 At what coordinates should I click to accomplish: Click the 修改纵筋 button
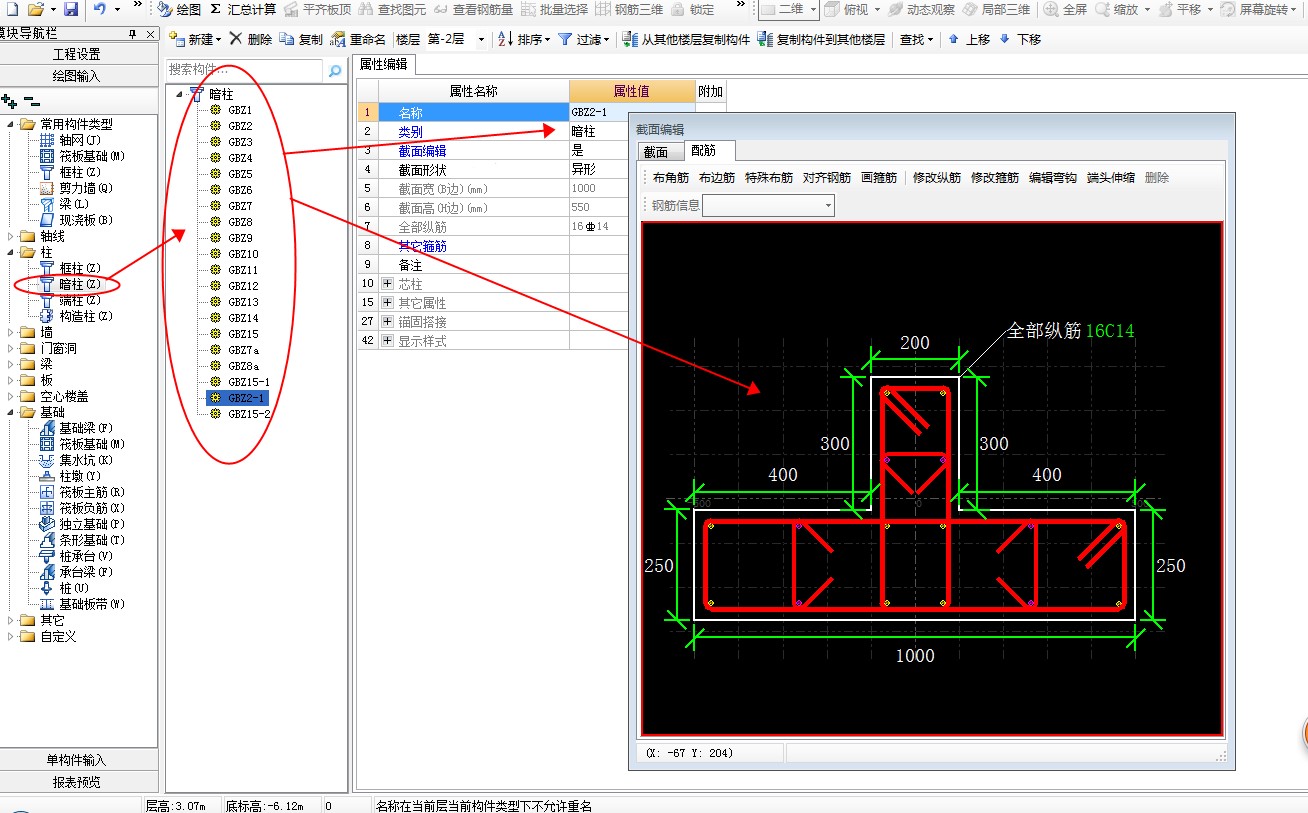tap(937, 178)
